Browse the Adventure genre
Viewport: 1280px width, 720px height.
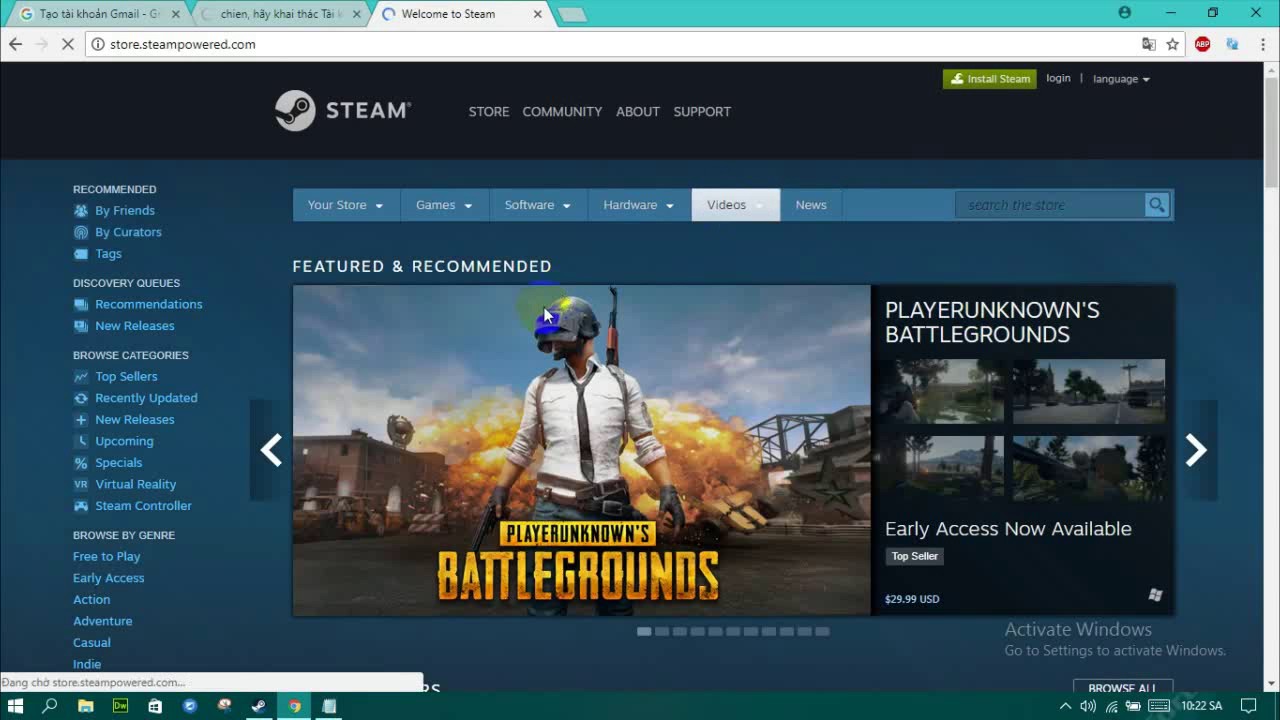(x=102, y=621)
